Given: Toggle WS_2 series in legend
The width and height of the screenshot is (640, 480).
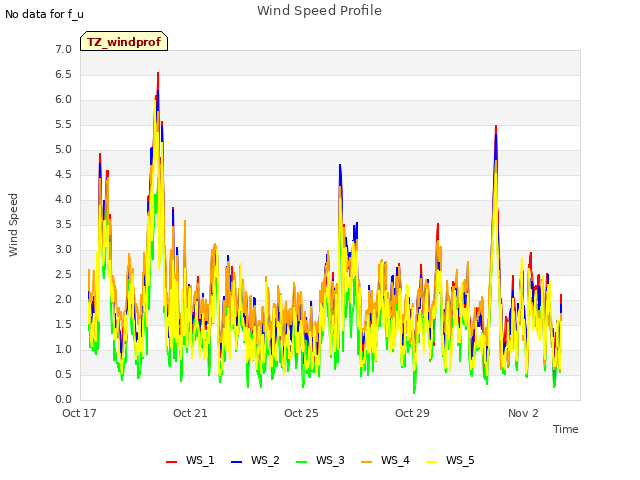Looking at the screenshot, I should tap(255, 460).
